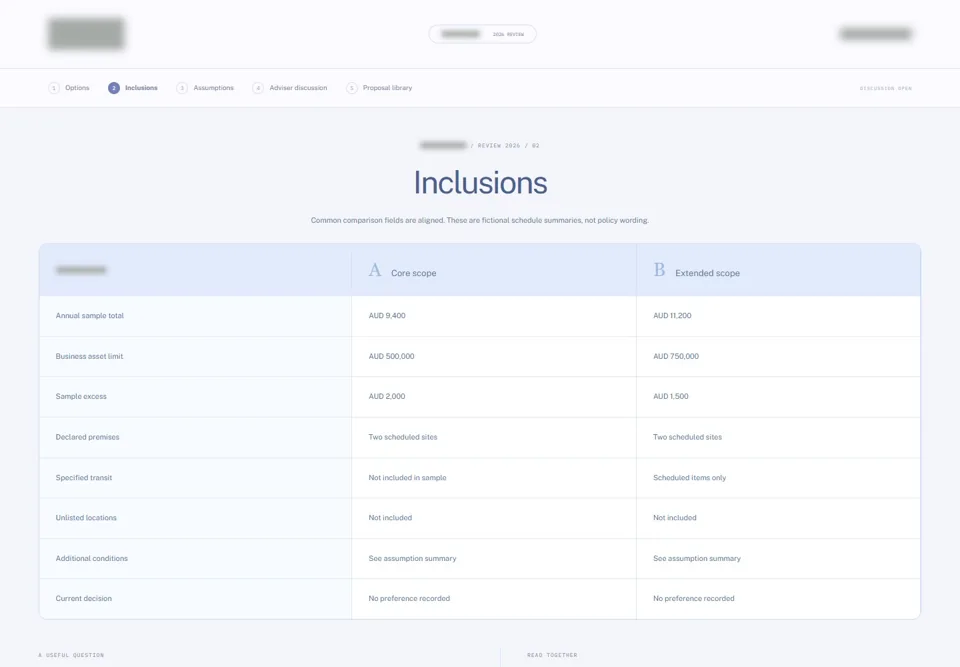The image size is (960, 667).
Task: Click the Discussion Open status label
Action: [x=885, y=88]
